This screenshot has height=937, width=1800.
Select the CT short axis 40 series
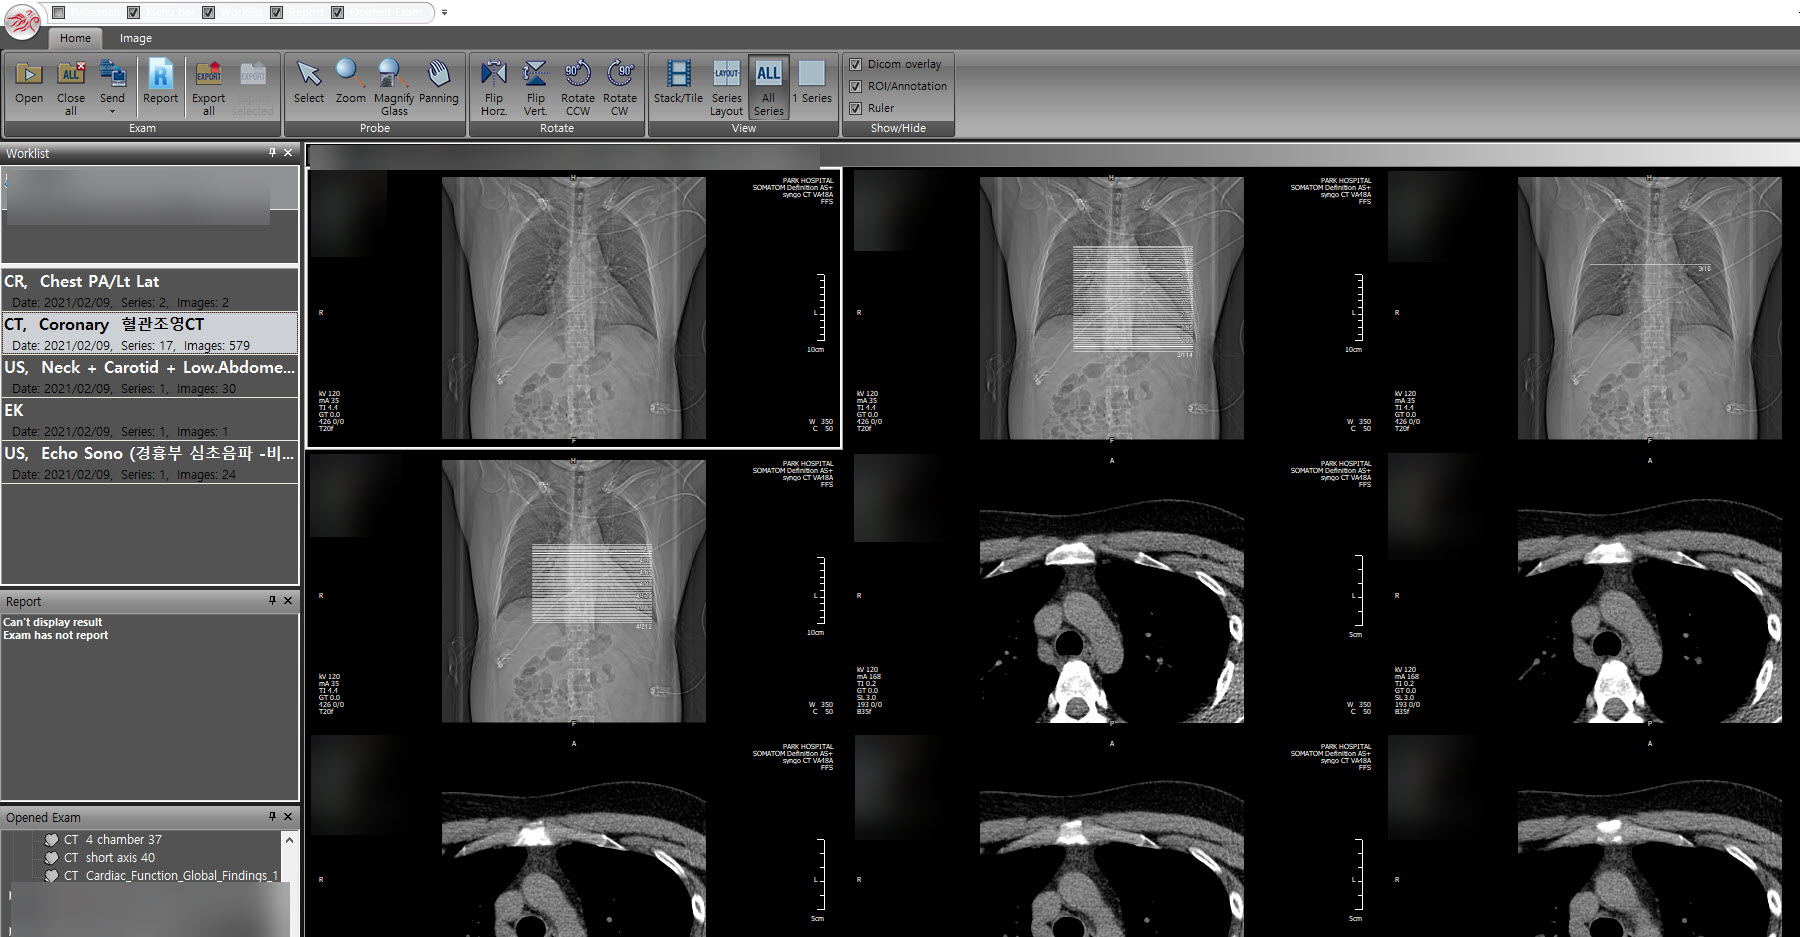109,858
